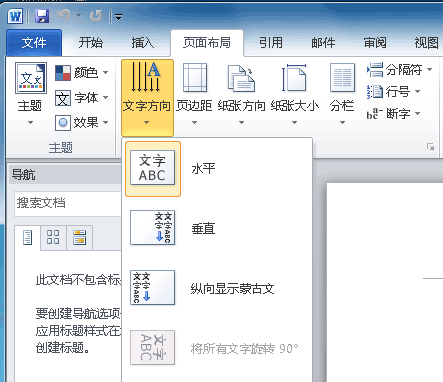Viewport: 443px width, 382px height.
Task: Expand the 颜色 theme colors dropdown
Action: pyautogui.click(x=82, y=73)
